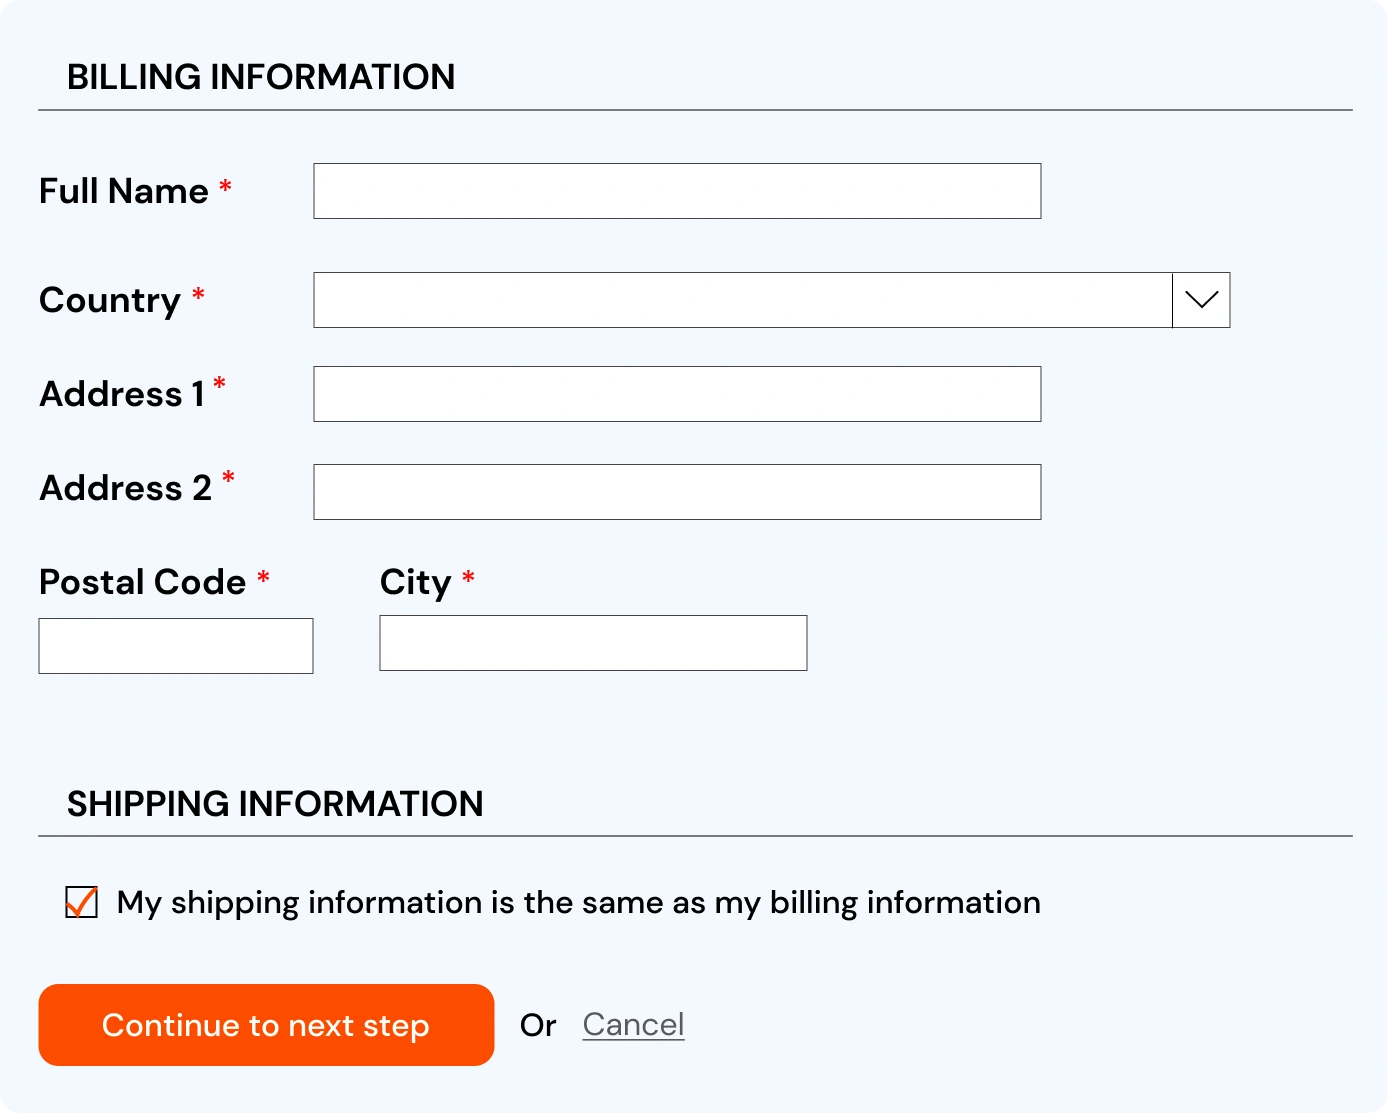1388x1113 pixels.
Task: Focus the Address 1 input box
Action: coord(677,394)
